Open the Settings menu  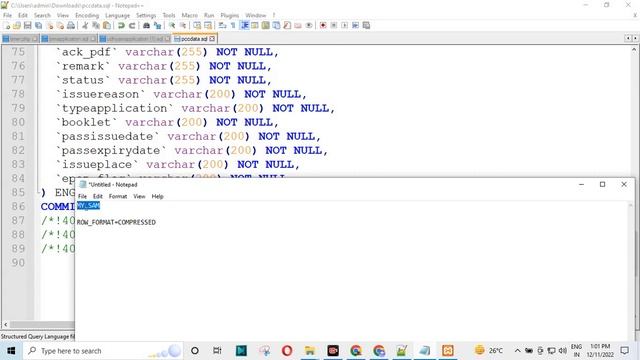pos(146,15)
